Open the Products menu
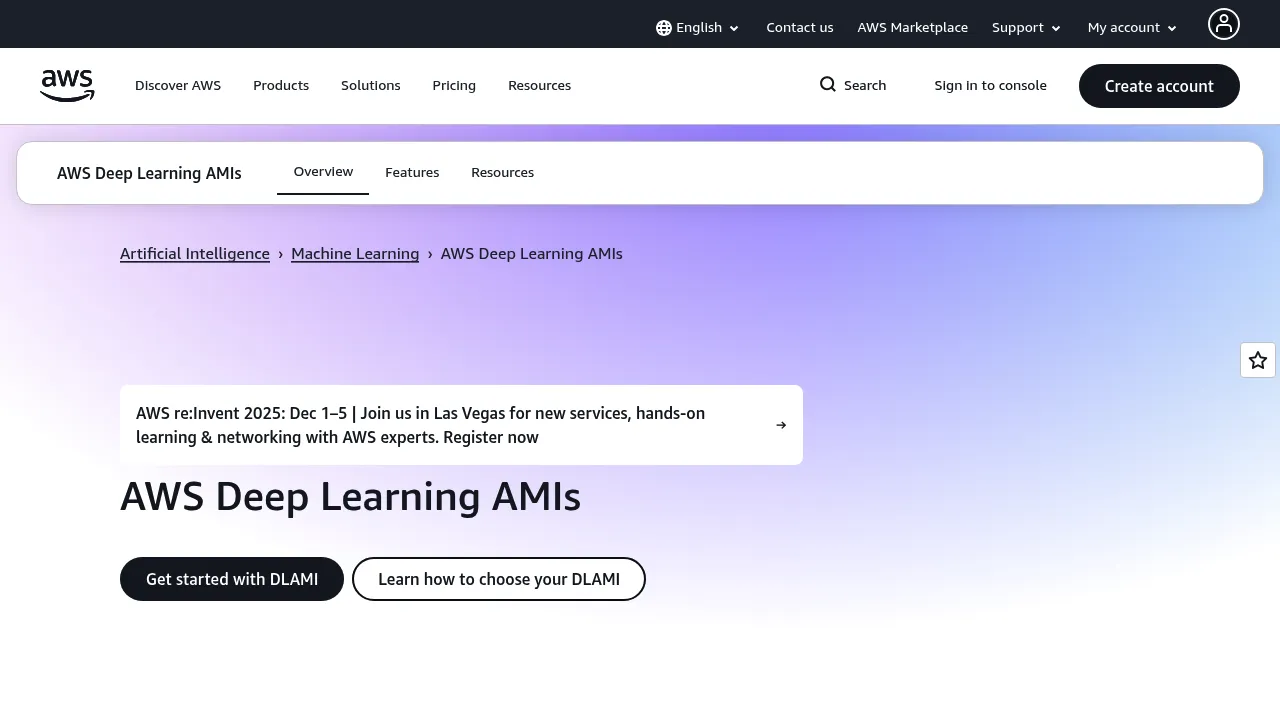The image size is (1280, 720). tap(281, 86)
